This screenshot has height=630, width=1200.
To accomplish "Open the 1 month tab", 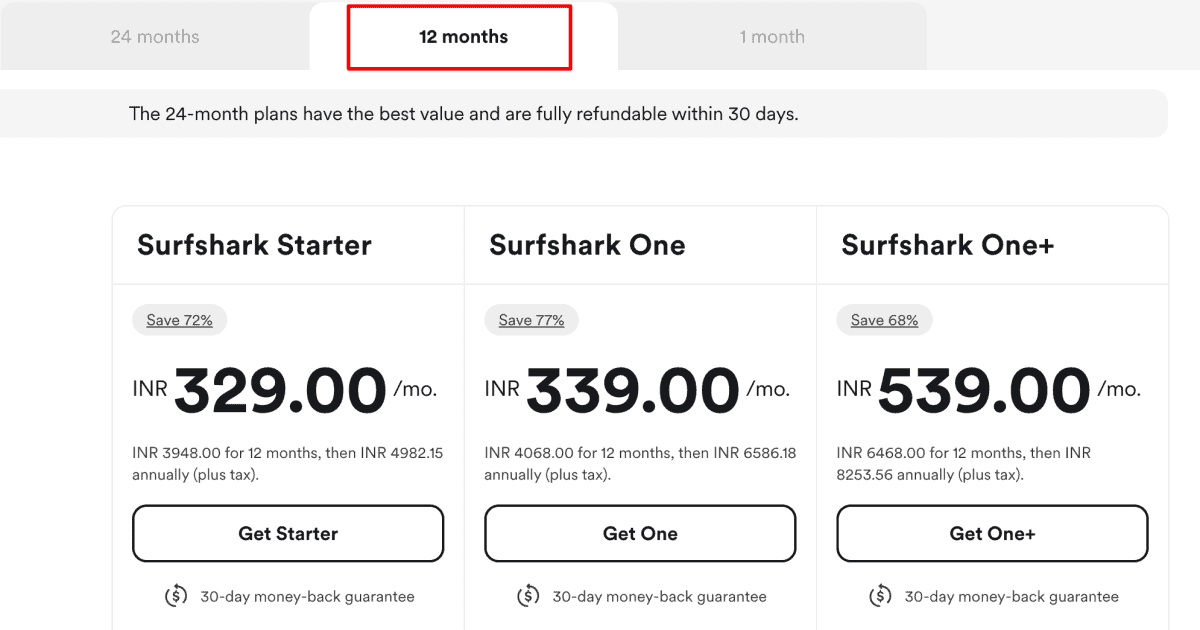I will (x=771, y=37).
